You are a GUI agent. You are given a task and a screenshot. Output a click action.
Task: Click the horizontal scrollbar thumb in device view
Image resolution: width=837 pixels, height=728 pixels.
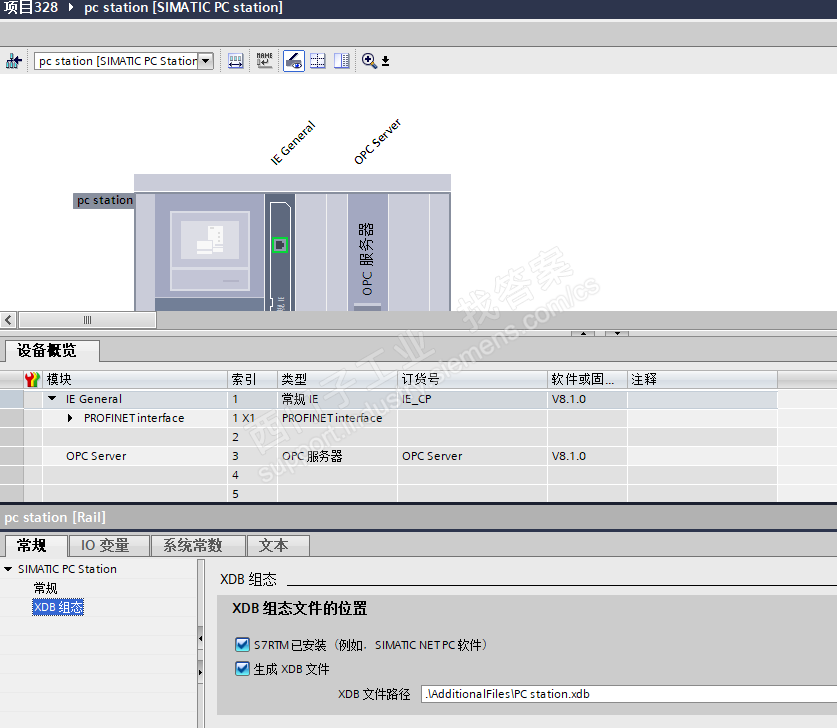tap(87, 320)
